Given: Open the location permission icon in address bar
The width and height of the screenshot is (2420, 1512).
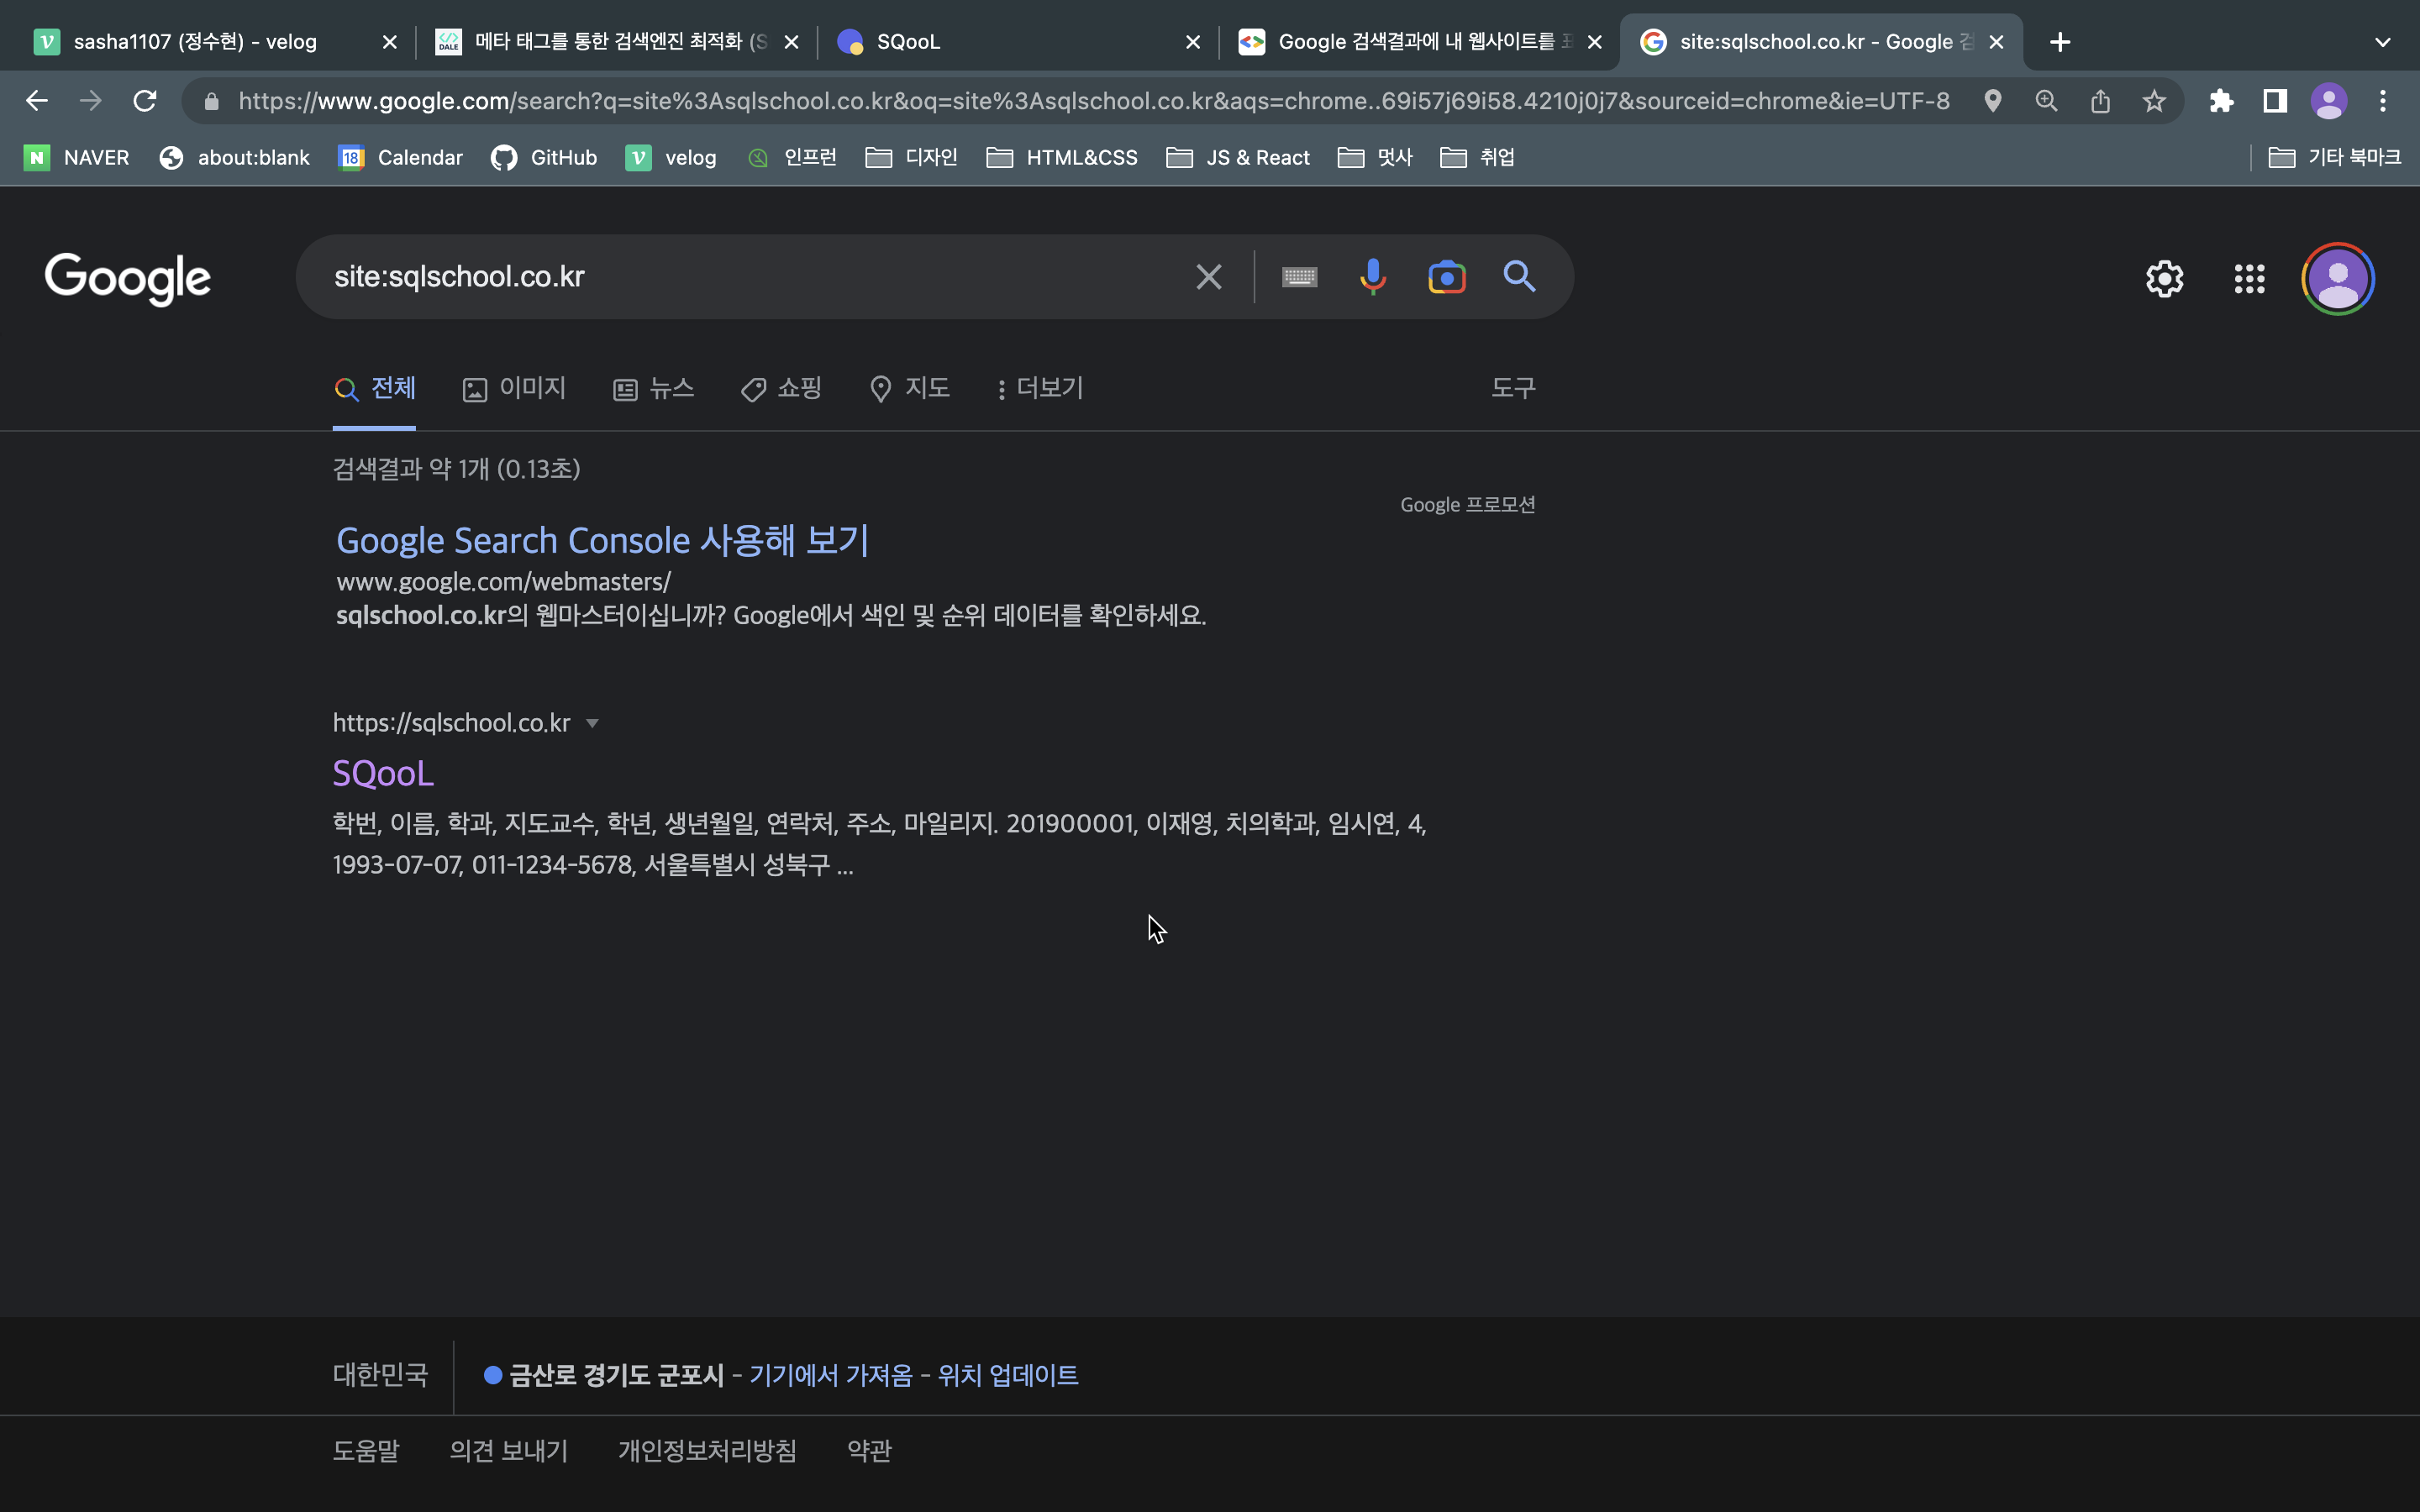Looking at the screenshot, I should pyautogui.click(x=1993, y=101).
